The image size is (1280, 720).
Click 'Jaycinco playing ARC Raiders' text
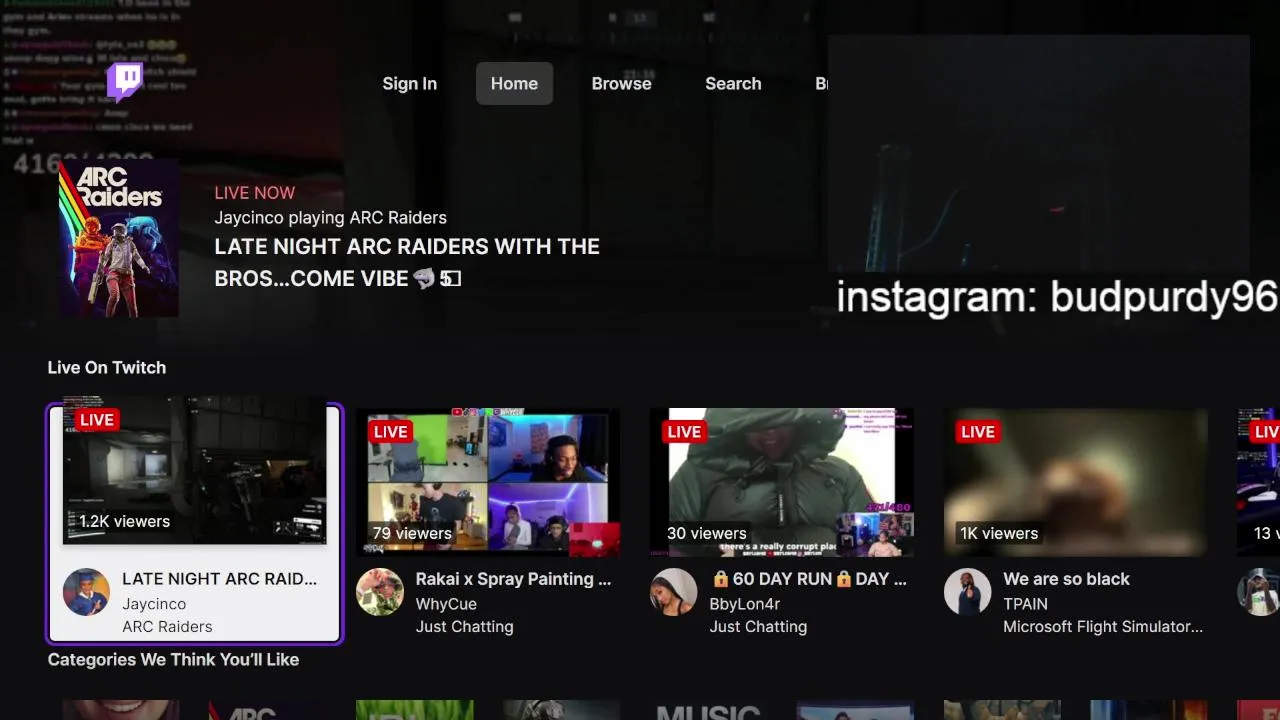(330, 218)
